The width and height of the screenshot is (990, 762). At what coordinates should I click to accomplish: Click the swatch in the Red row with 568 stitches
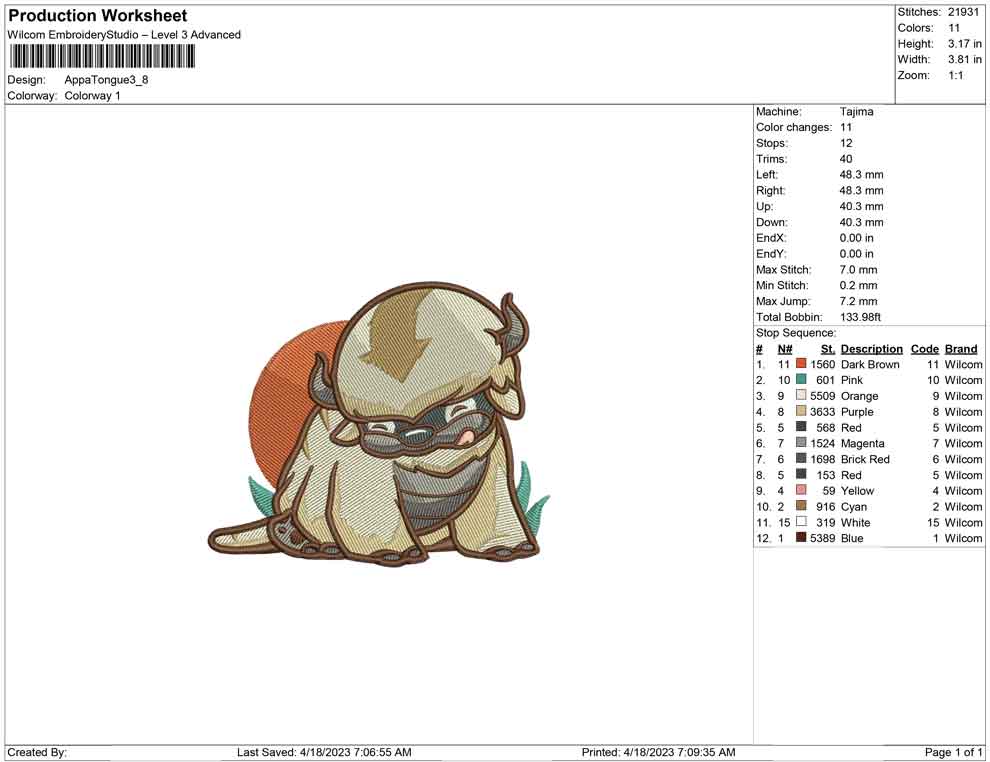click(801, 427)
